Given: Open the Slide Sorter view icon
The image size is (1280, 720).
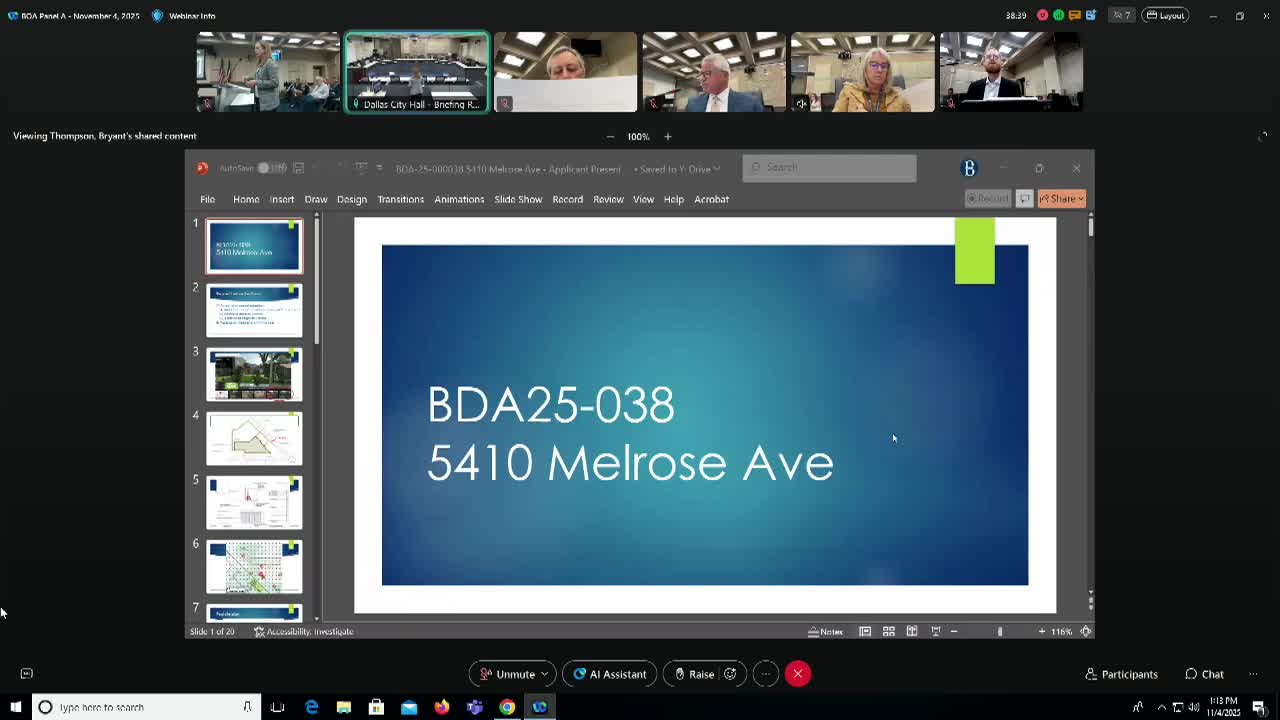Looking at the screenshot, I should tap(889, 631).
